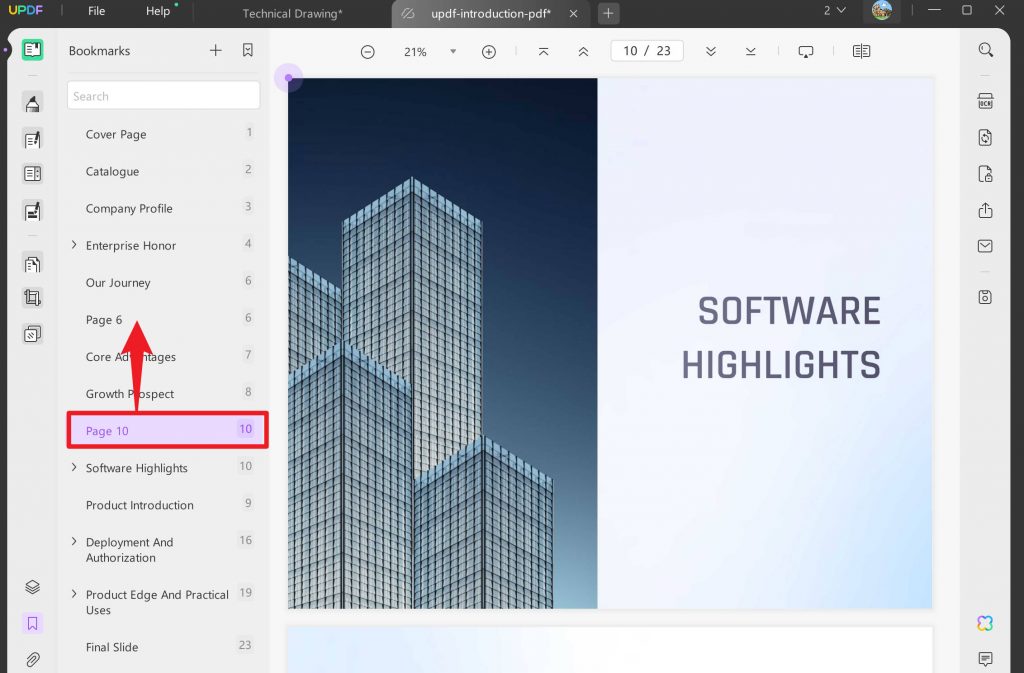Start slideshow presentation mode
This screenshot has width=1024, height=673.
[x=806, y=52]
